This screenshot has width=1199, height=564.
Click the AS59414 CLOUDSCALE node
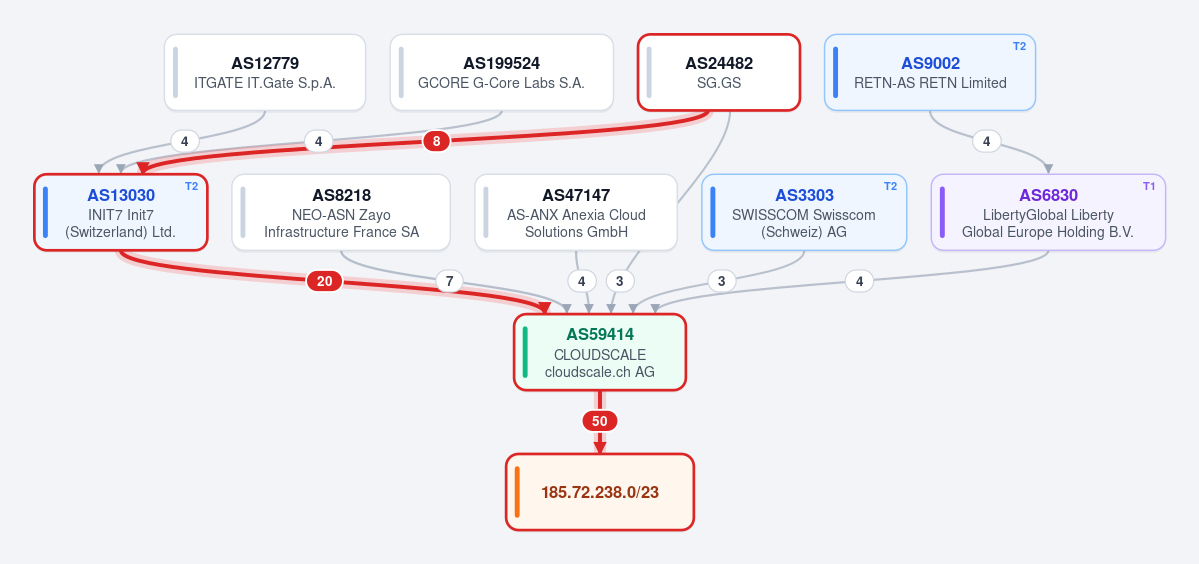pos(600,352)
